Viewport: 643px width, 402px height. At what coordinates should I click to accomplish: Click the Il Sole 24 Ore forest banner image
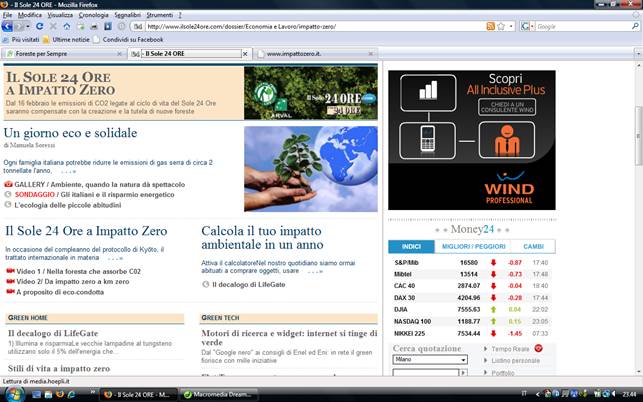tap(310, 93)
